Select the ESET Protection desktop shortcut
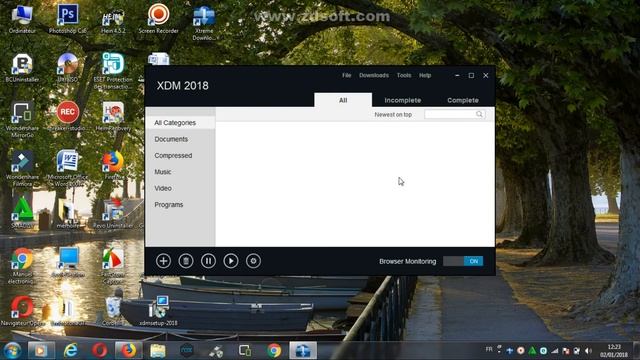This screenshot has height=360, width=640. (113, 71)
